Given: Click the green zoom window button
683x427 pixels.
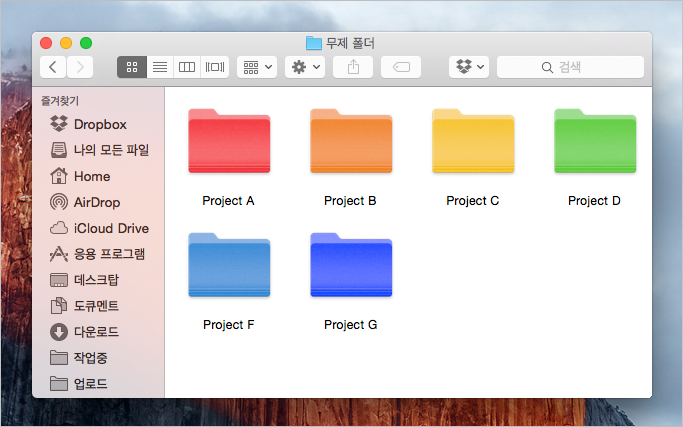Looking at the screenshot, I should (x=86, y=43).
